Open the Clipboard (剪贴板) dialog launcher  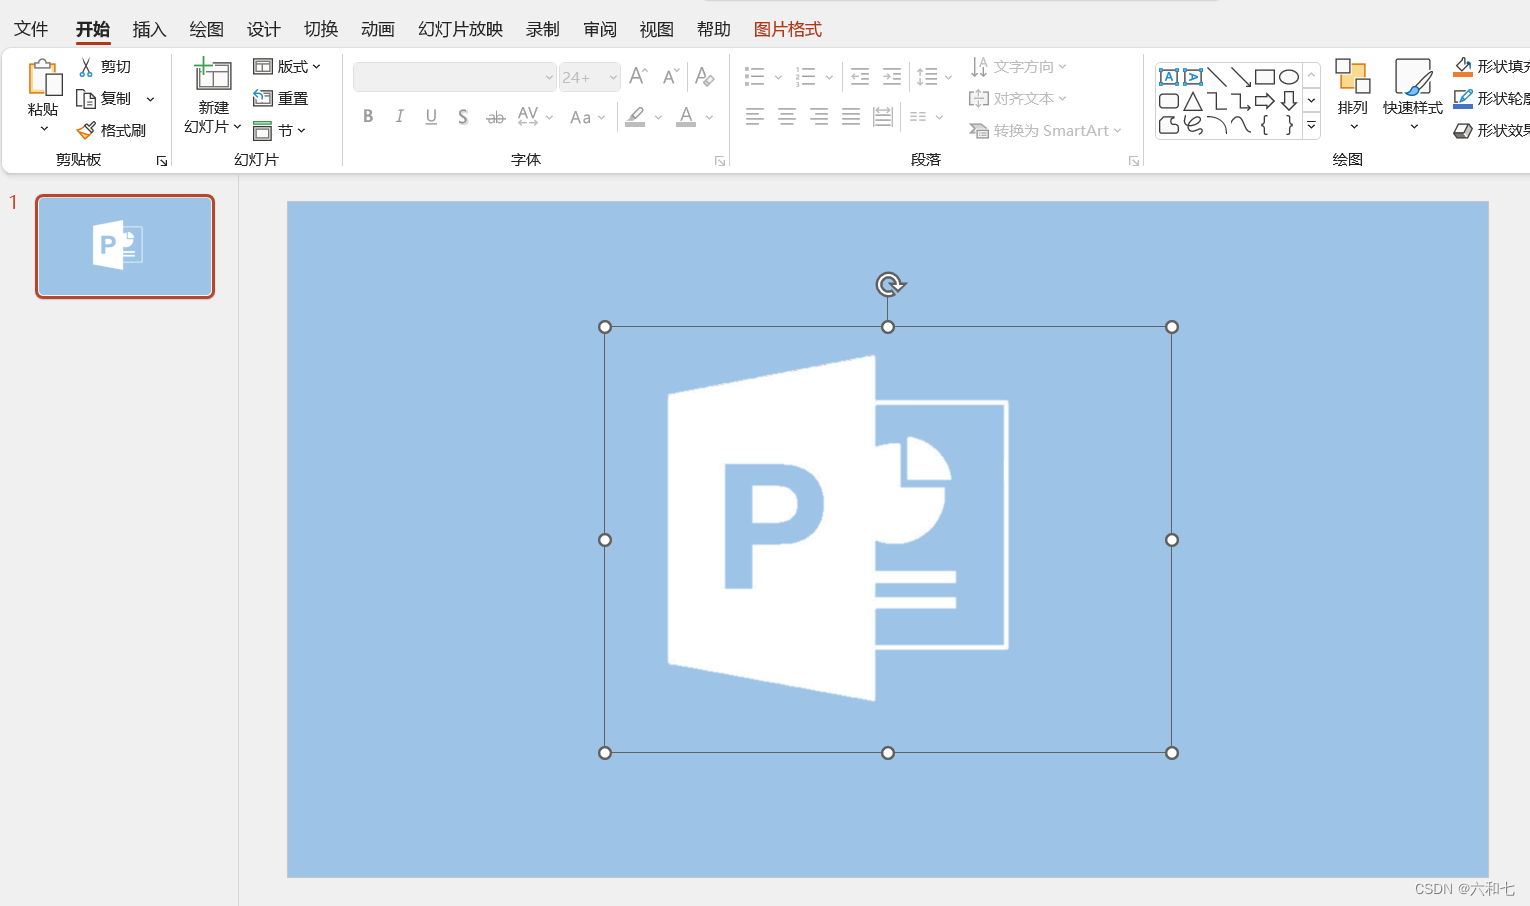click(x=161, y=161)
